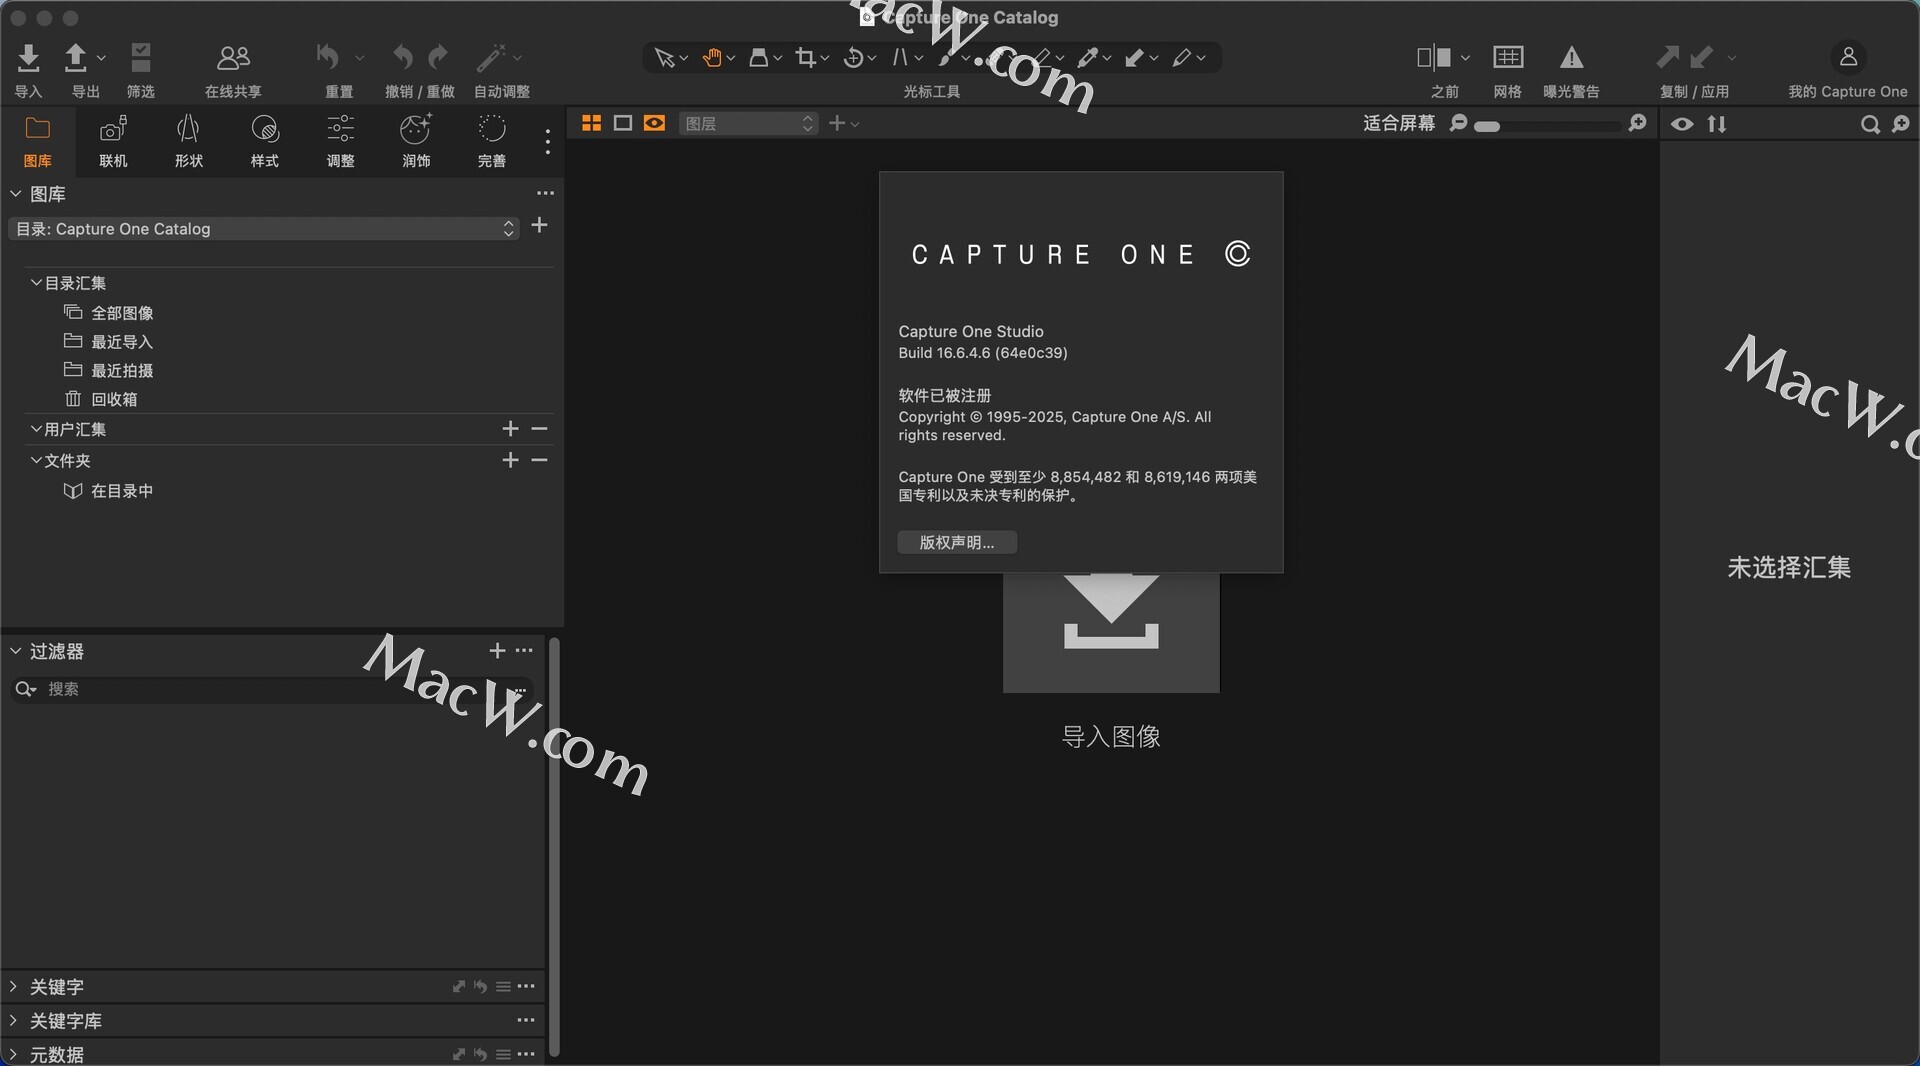Toggle the Before (之前) view
Image resolution: width=1920 pixels, height=1066 pixels.
click(1434, 57)
